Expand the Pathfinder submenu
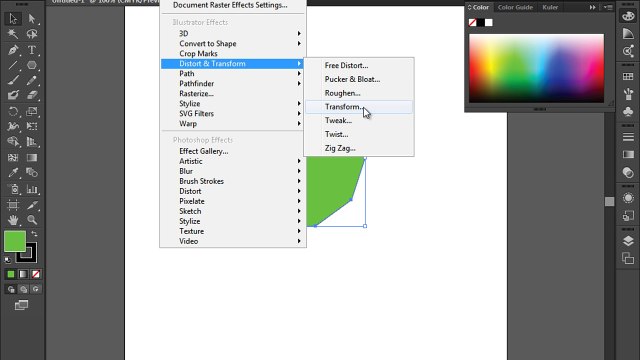Screen dimensions: 640x360 [x=233, y=84]
